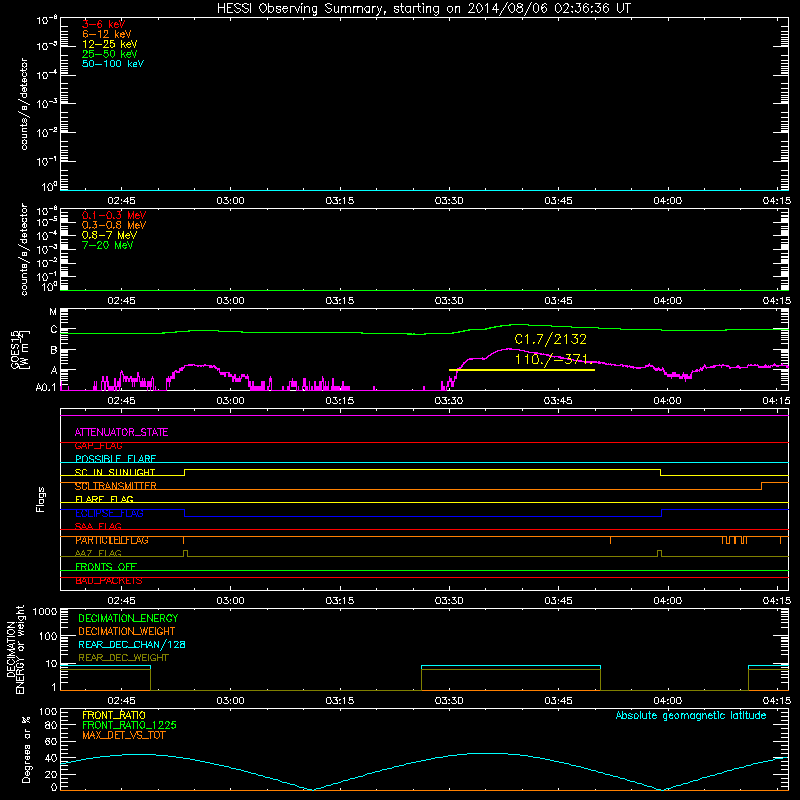Screen dimensions: 800x800
Task: Click the yellow flare interval bar in GOES plot
Action: 521,370
